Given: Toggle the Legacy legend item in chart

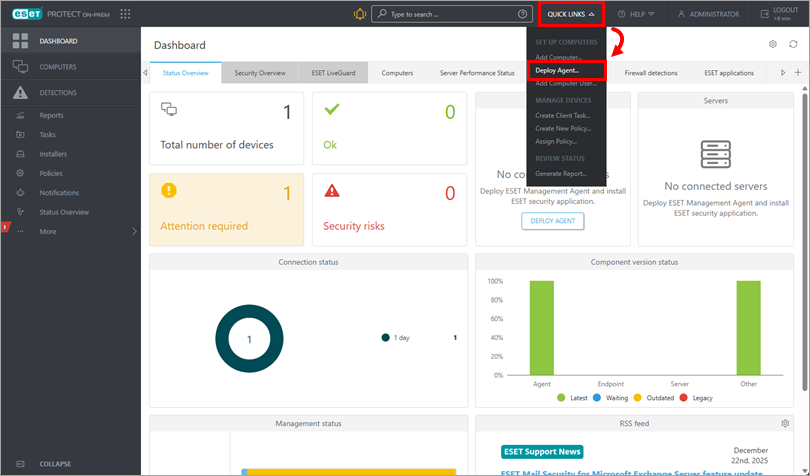Looking at the screenshot, I should click(x=697, y=398).
